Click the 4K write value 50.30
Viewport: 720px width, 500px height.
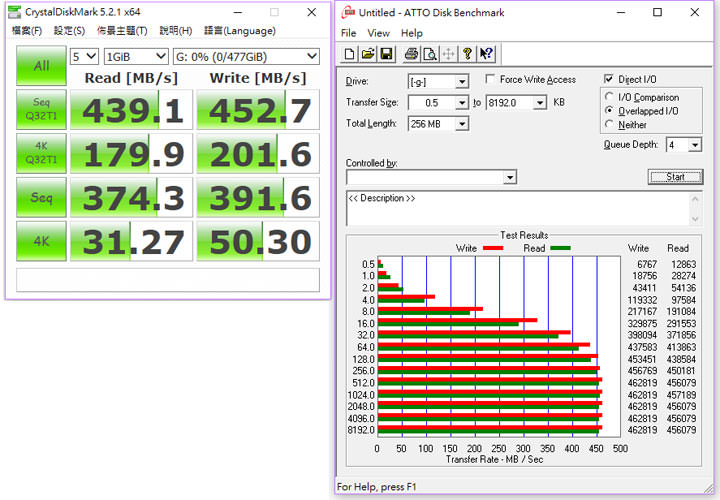pyautogui.click(x=258, y=241)
